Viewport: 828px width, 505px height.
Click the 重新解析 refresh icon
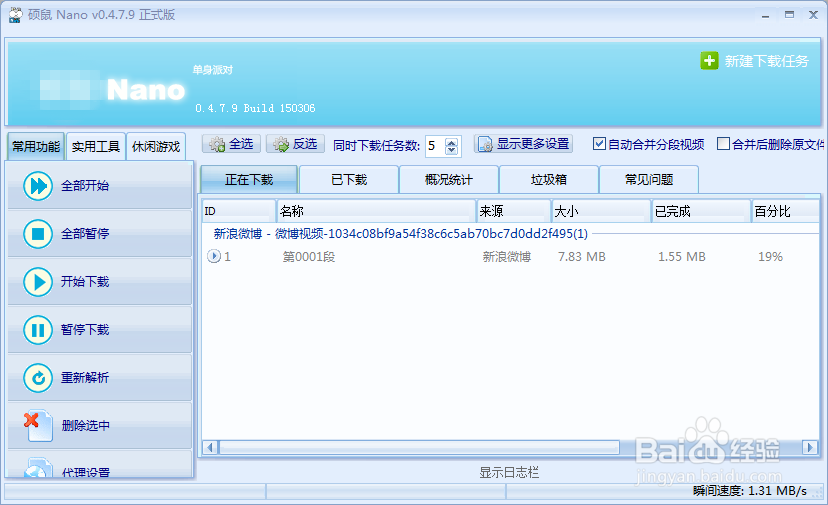pos(38,378)
